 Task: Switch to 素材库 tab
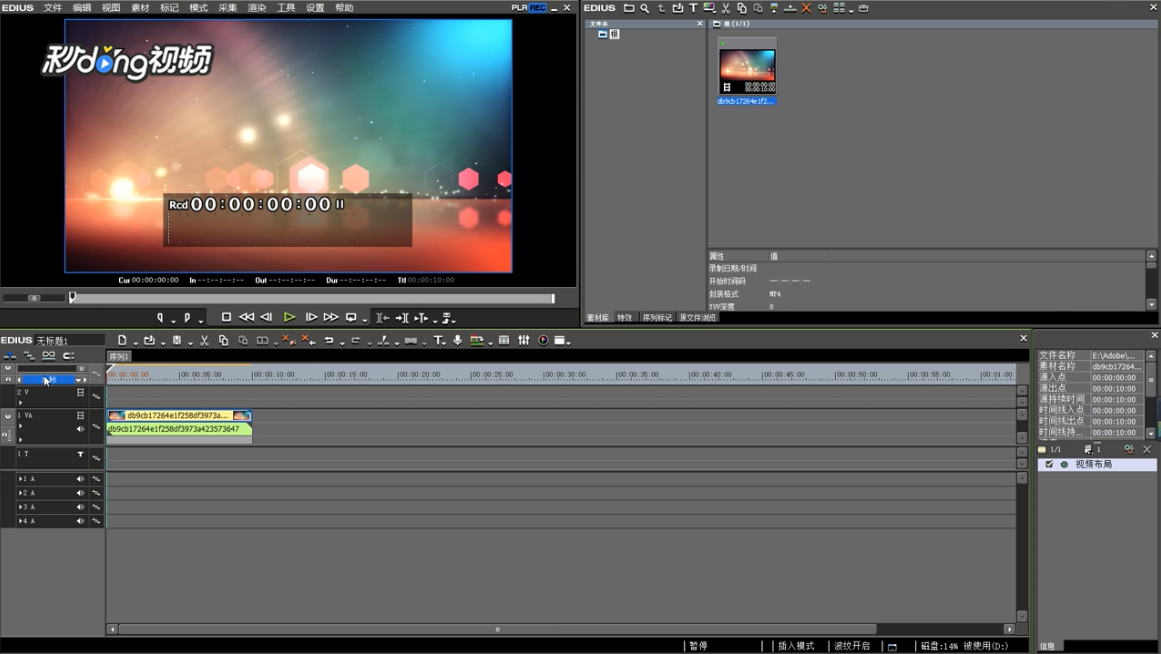click(x=598, y=318)
